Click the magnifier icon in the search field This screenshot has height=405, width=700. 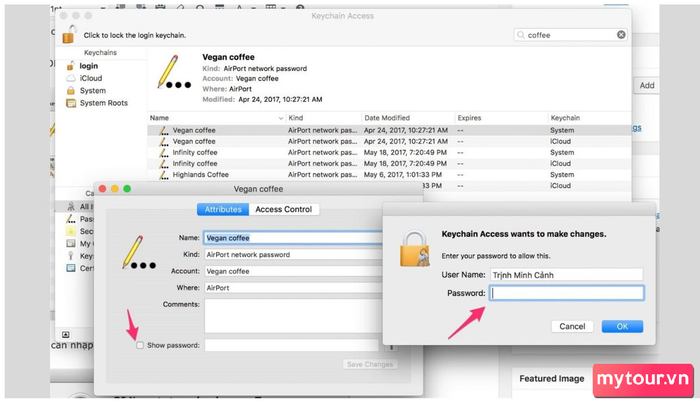(x=521, y=35)
